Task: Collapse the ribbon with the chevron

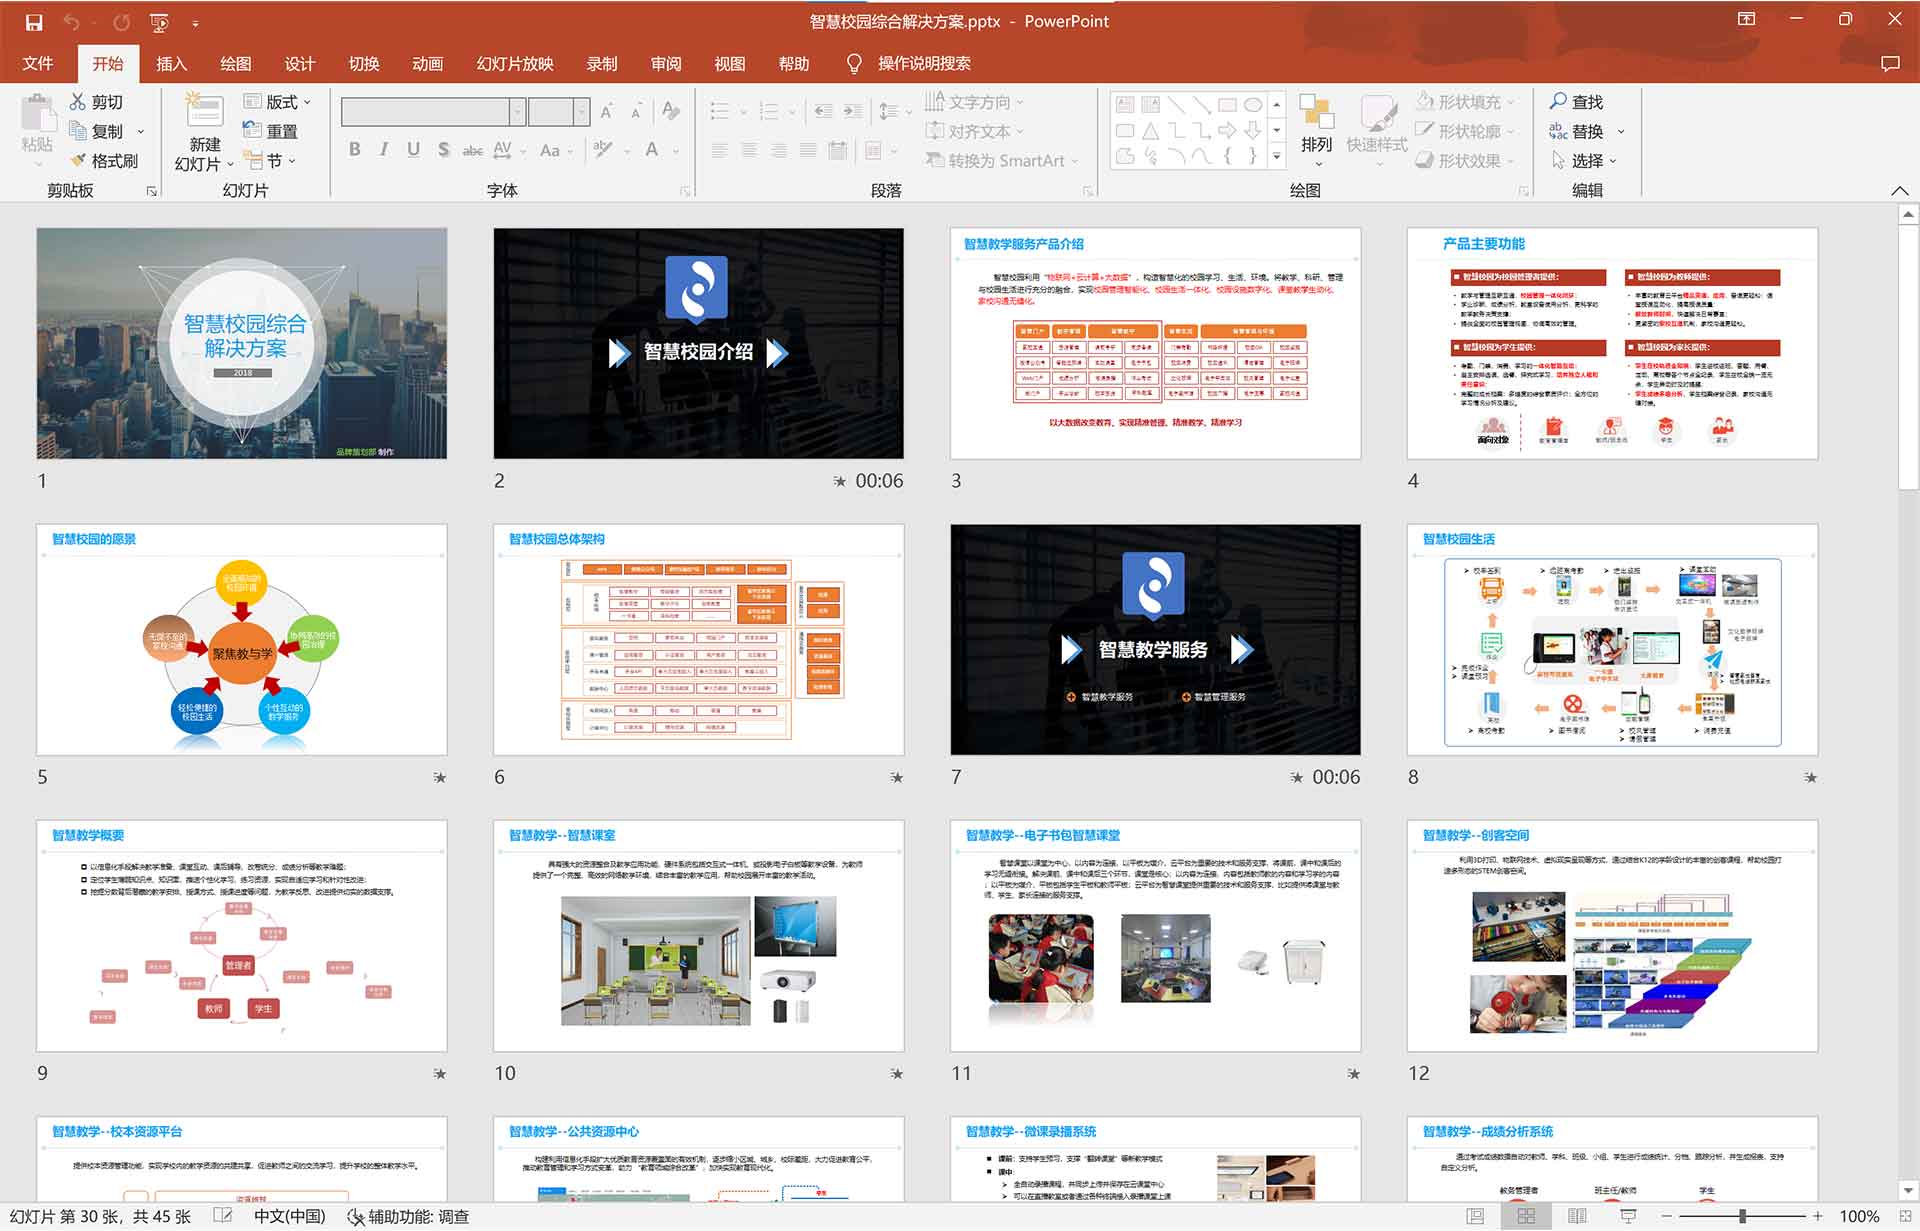Action: [x=1899, y=190]
